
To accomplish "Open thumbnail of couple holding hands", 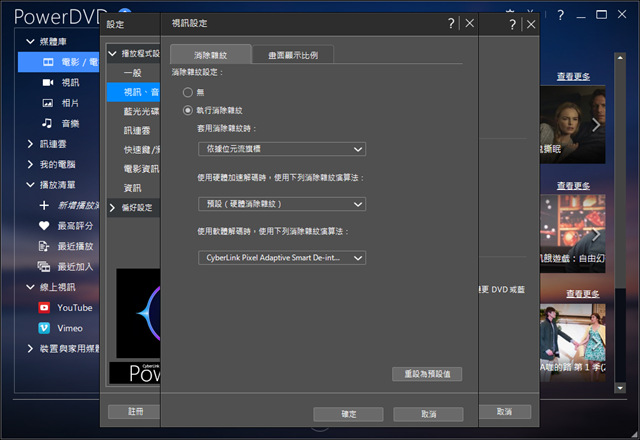I will (573, 343).
